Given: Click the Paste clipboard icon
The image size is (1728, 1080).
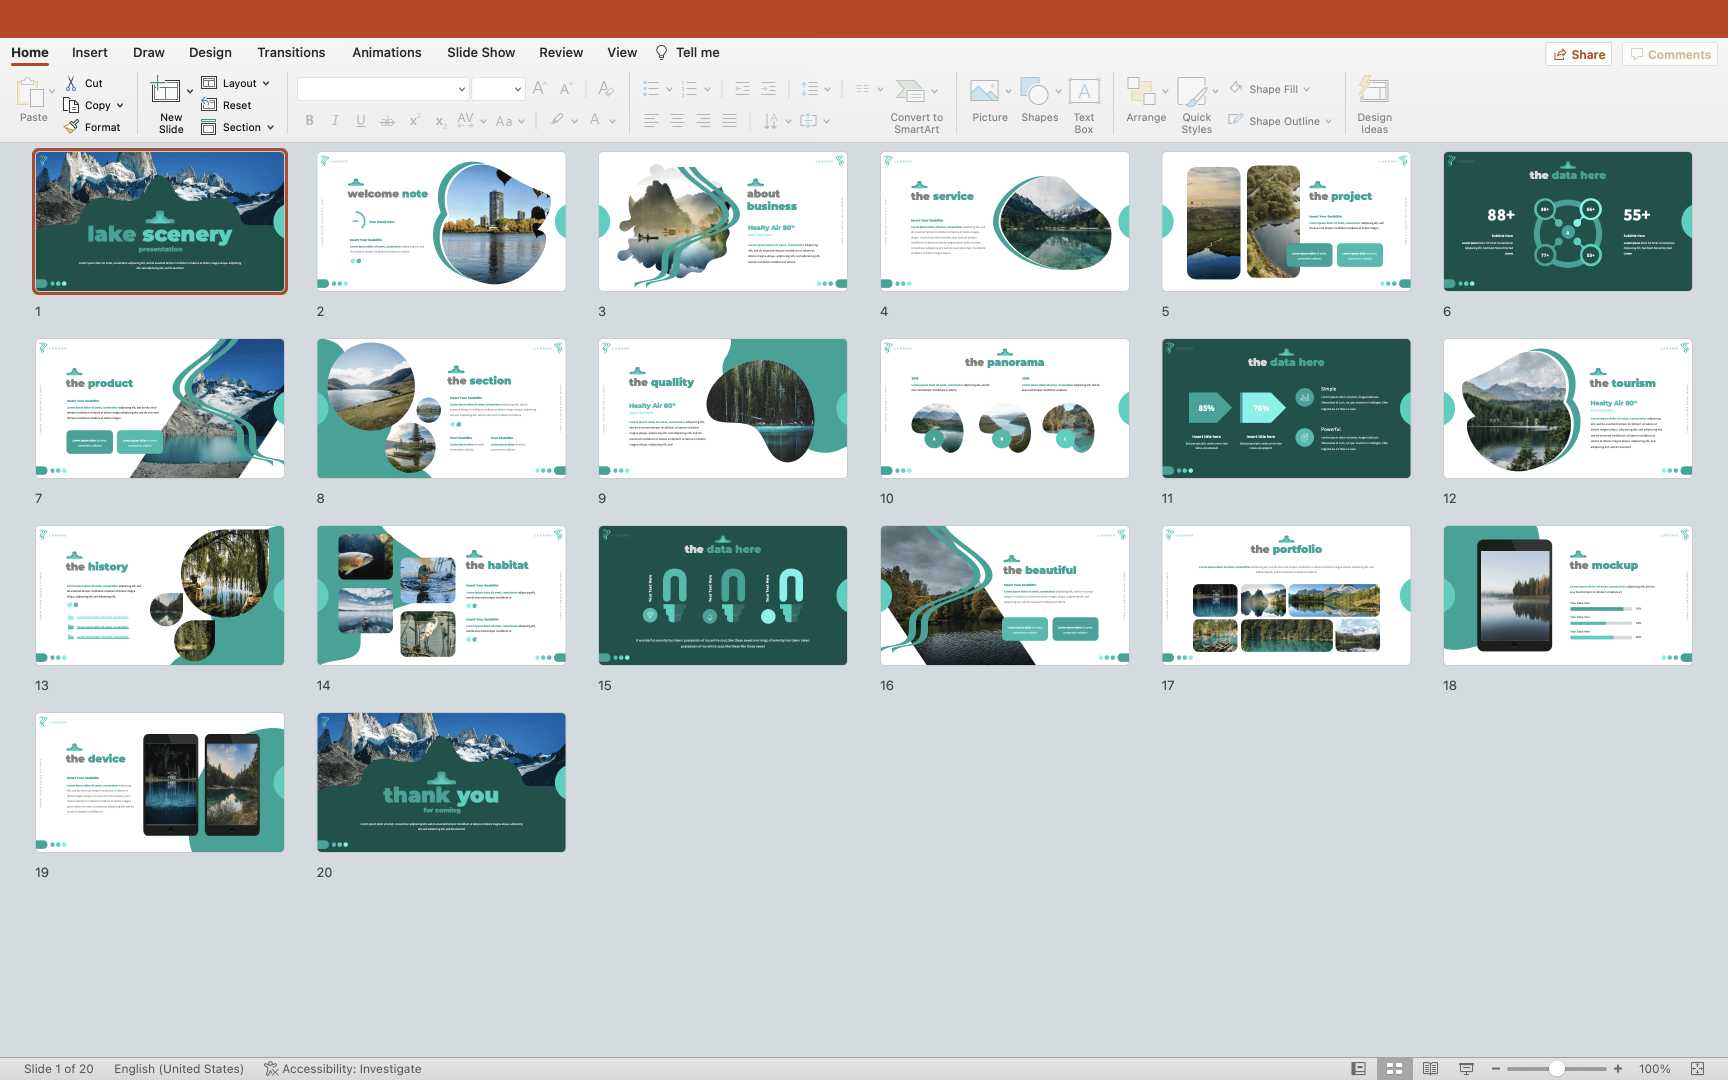Looking at the screenshot, I should [30, 93].
